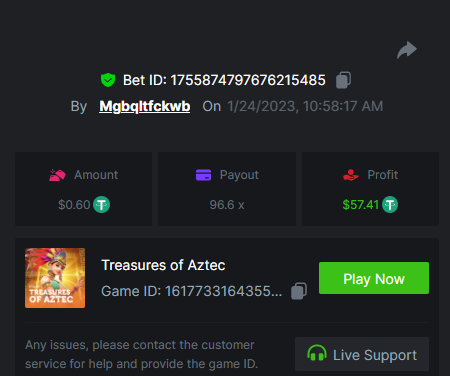Image resolution: width=450 pixels, height=376 pixels.
Task: Click the Tether coin icon beside $0.60
Action: [x=101, y=205]
